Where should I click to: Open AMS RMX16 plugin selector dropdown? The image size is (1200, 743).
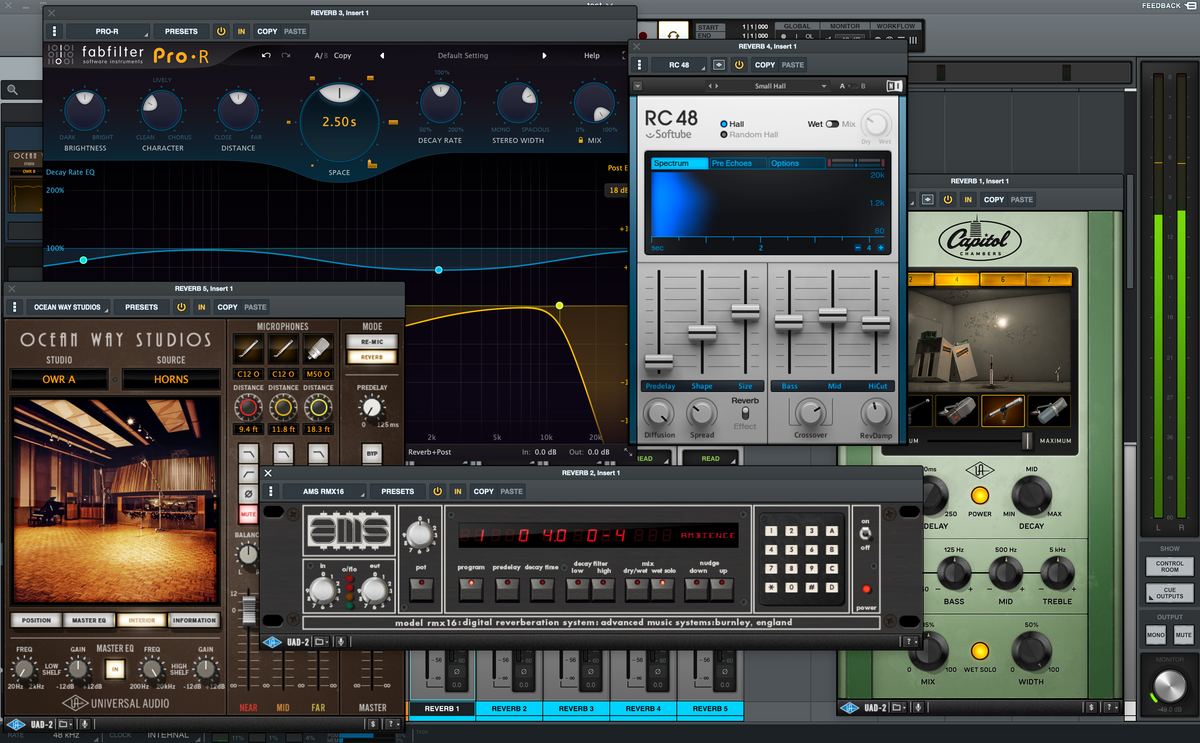(323, 491)
